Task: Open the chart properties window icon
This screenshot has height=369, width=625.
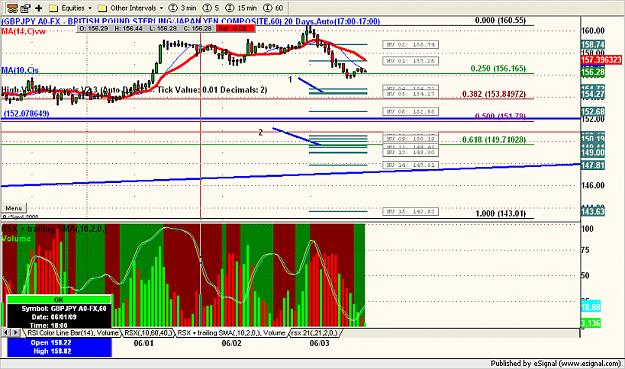Action: coord(26,8)
